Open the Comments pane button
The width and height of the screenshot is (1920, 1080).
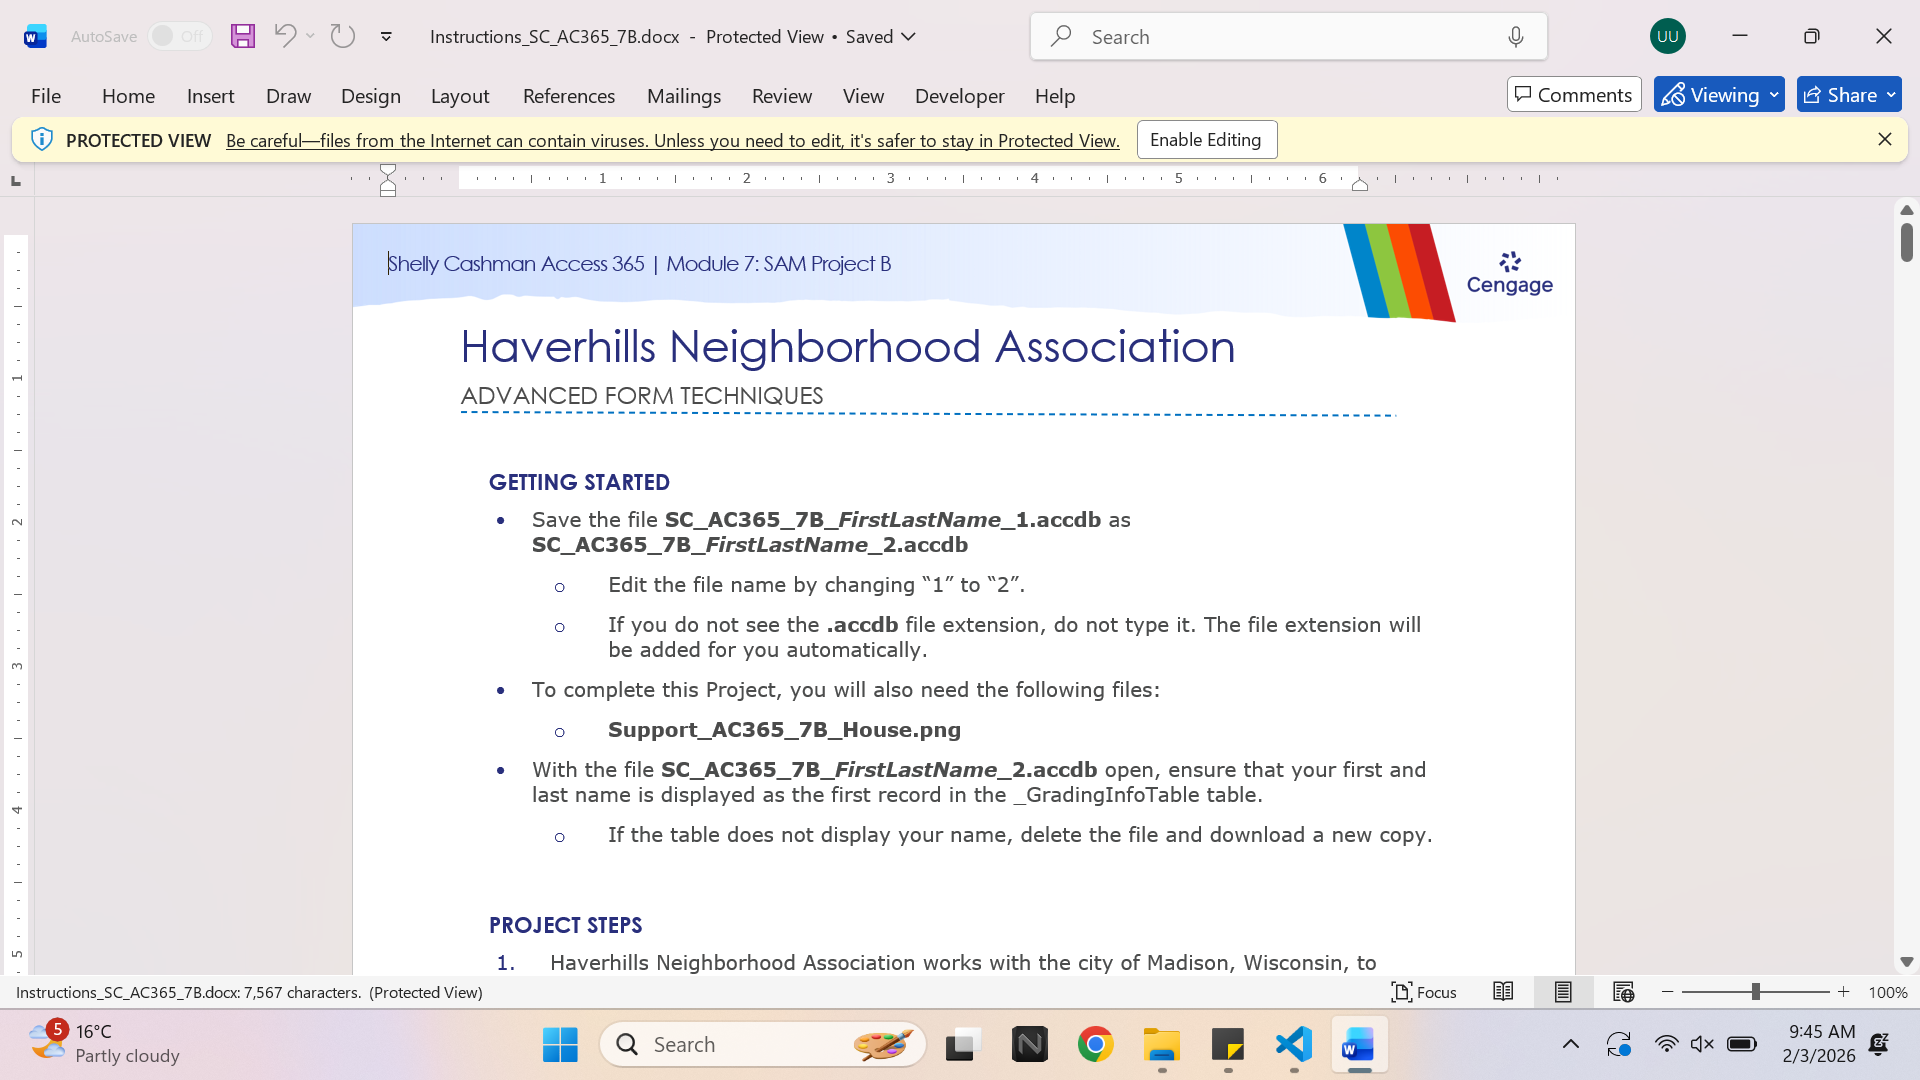point(1574,95)
